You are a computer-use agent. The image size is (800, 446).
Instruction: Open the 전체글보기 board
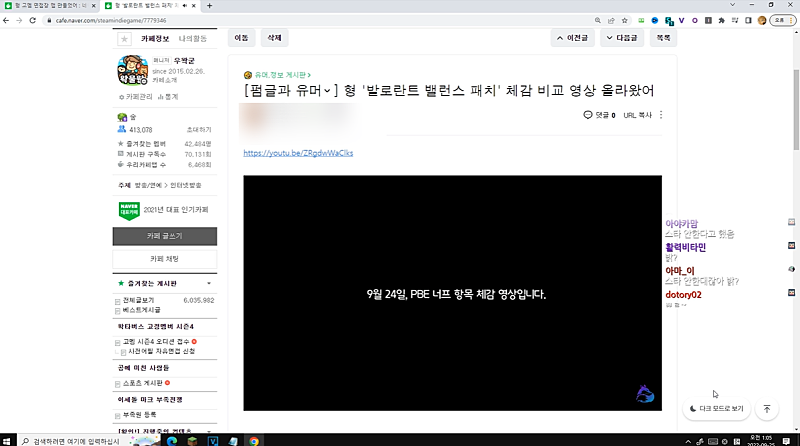[141, 299]
